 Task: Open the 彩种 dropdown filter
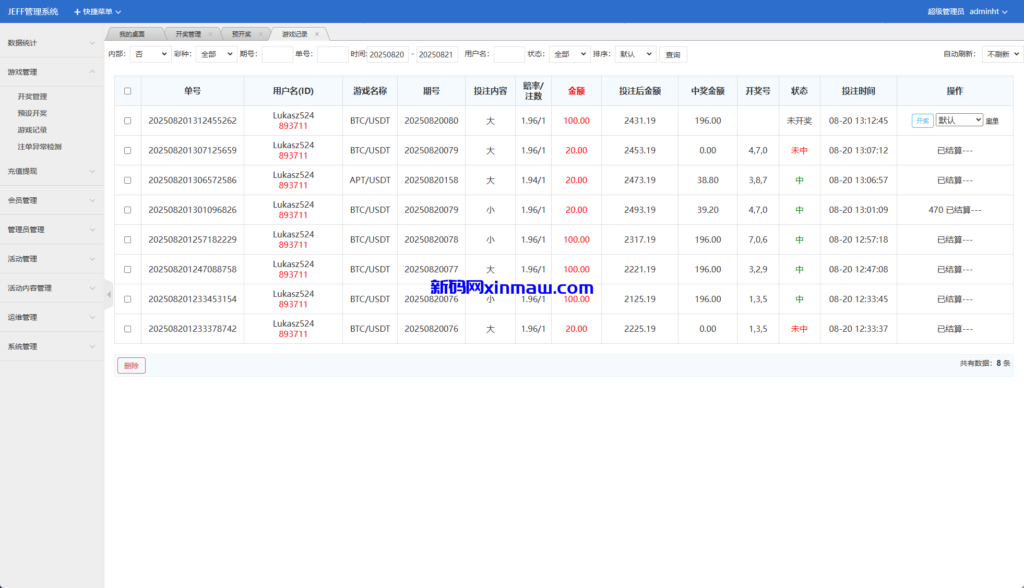pyautogui.click(x=216, y=54)
